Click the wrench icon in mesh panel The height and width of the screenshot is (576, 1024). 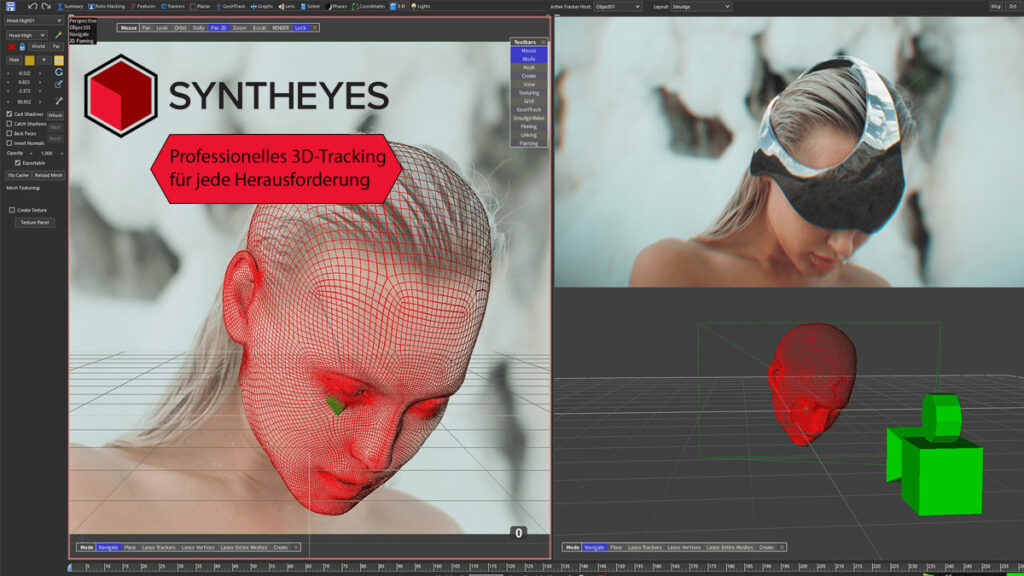pyautogui.click(x=59, y=101)
